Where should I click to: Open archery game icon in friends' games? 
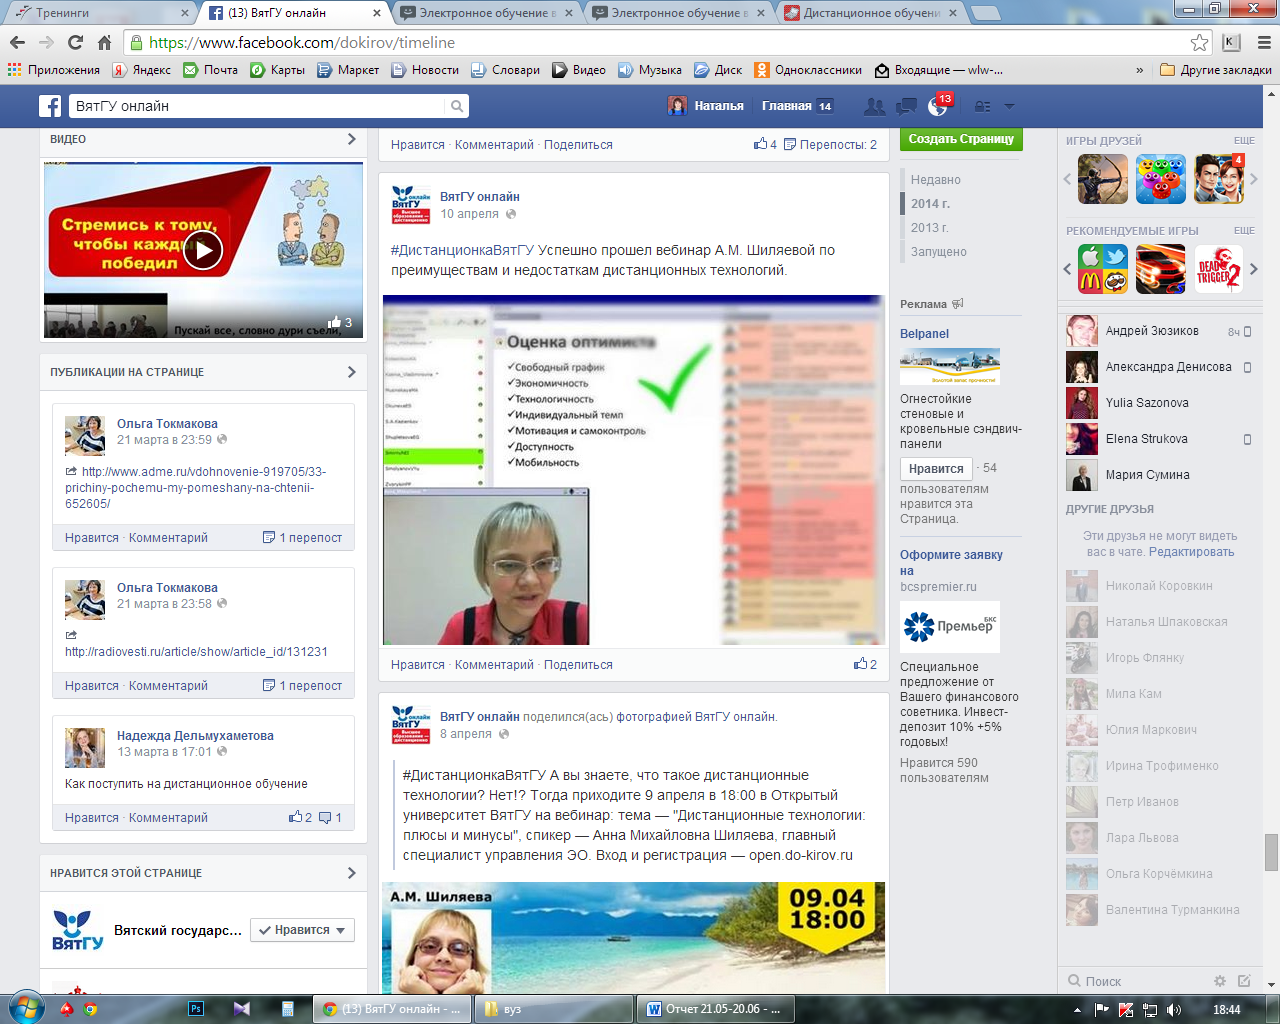tap(1103, 179)
